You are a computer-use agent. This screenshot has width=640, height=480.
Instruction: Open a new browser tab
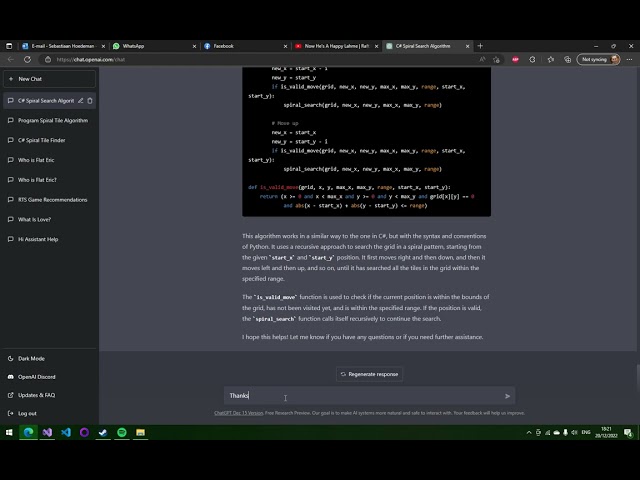[x=480, y=46]
